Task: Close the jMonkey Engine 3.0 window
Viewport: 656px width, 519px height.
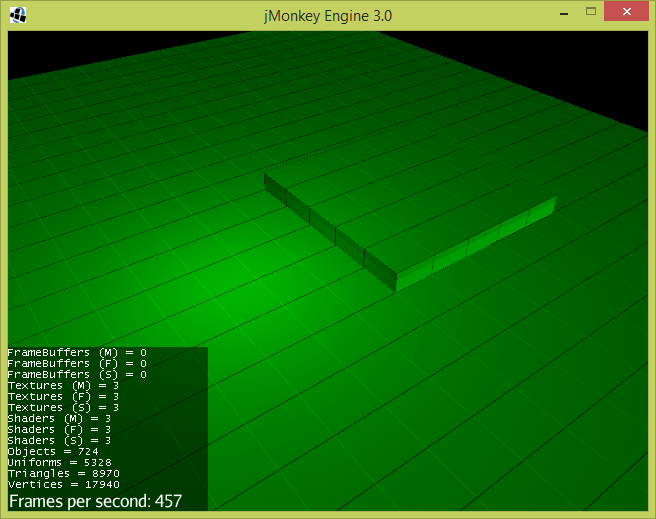Action: [x=626, y=12]
